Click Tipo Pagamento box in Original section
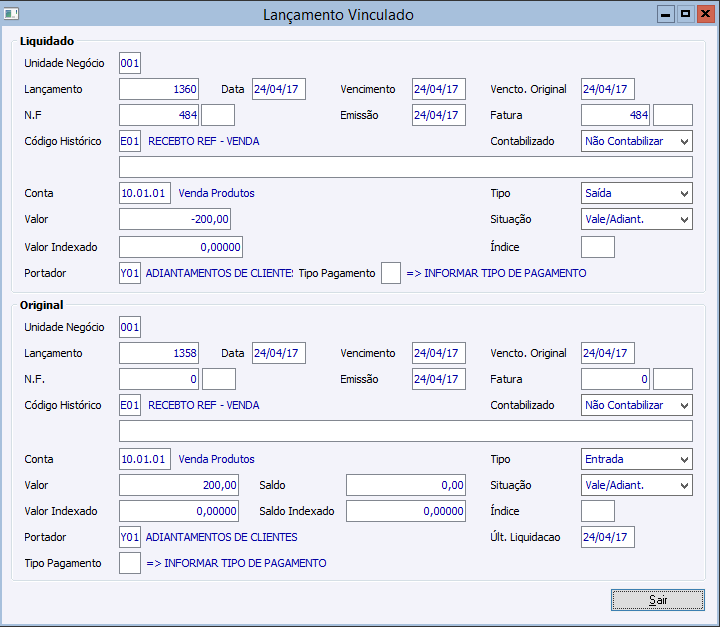Viewport: 720px width, 627px height. 130,563
